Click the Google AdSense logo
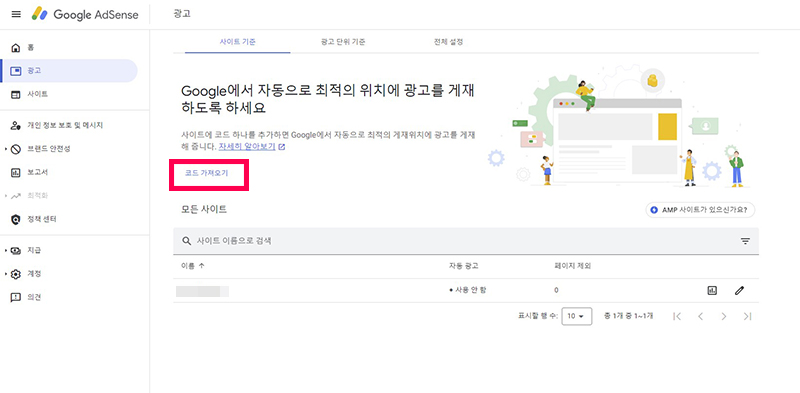 point(85,14)
